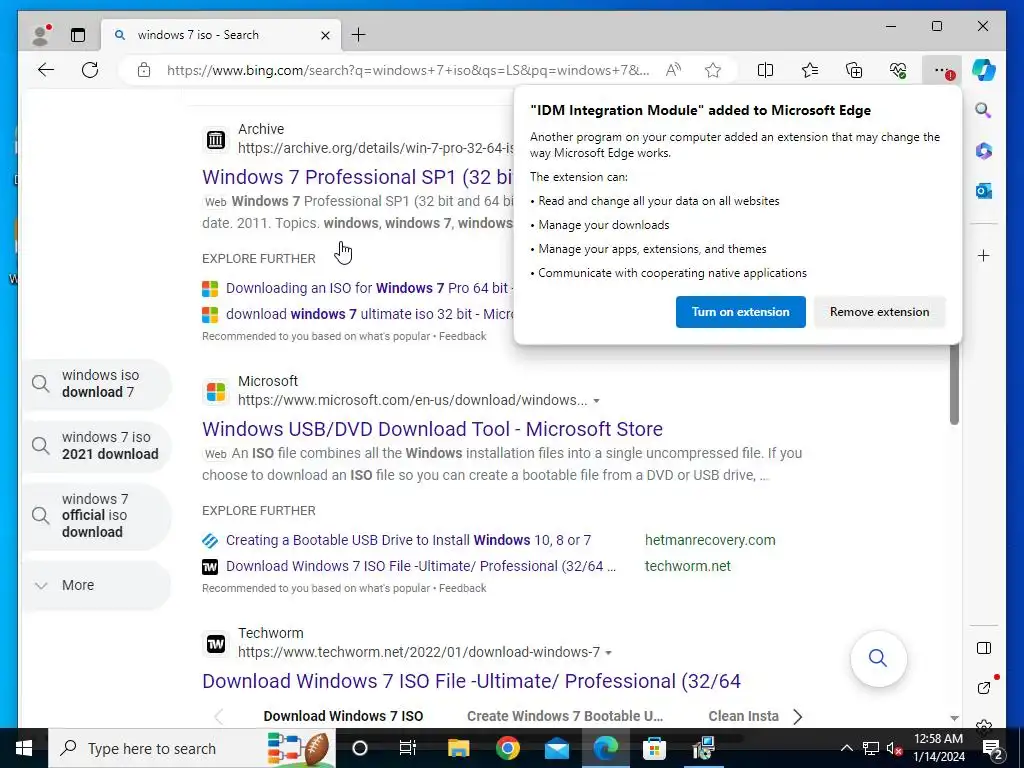Open download windows 7 ultimate iso 32 bit link
1024x768 pixels.
click(370, 314)
